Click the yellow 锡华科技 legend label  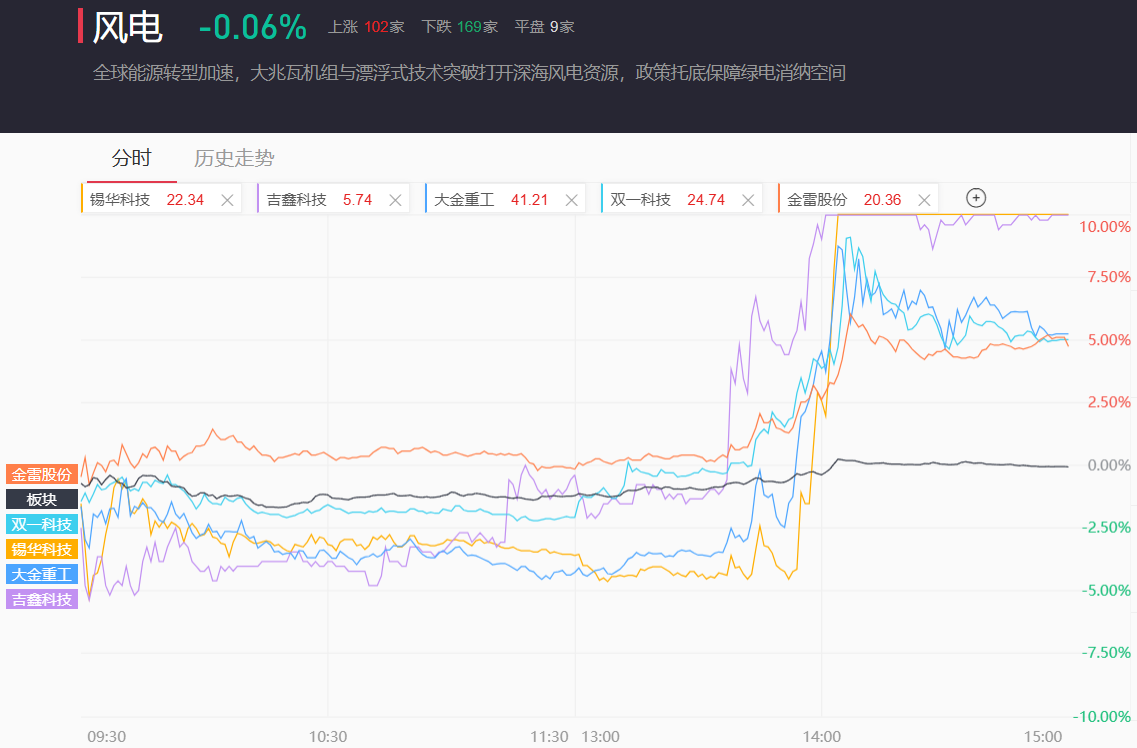click(42, 549)
